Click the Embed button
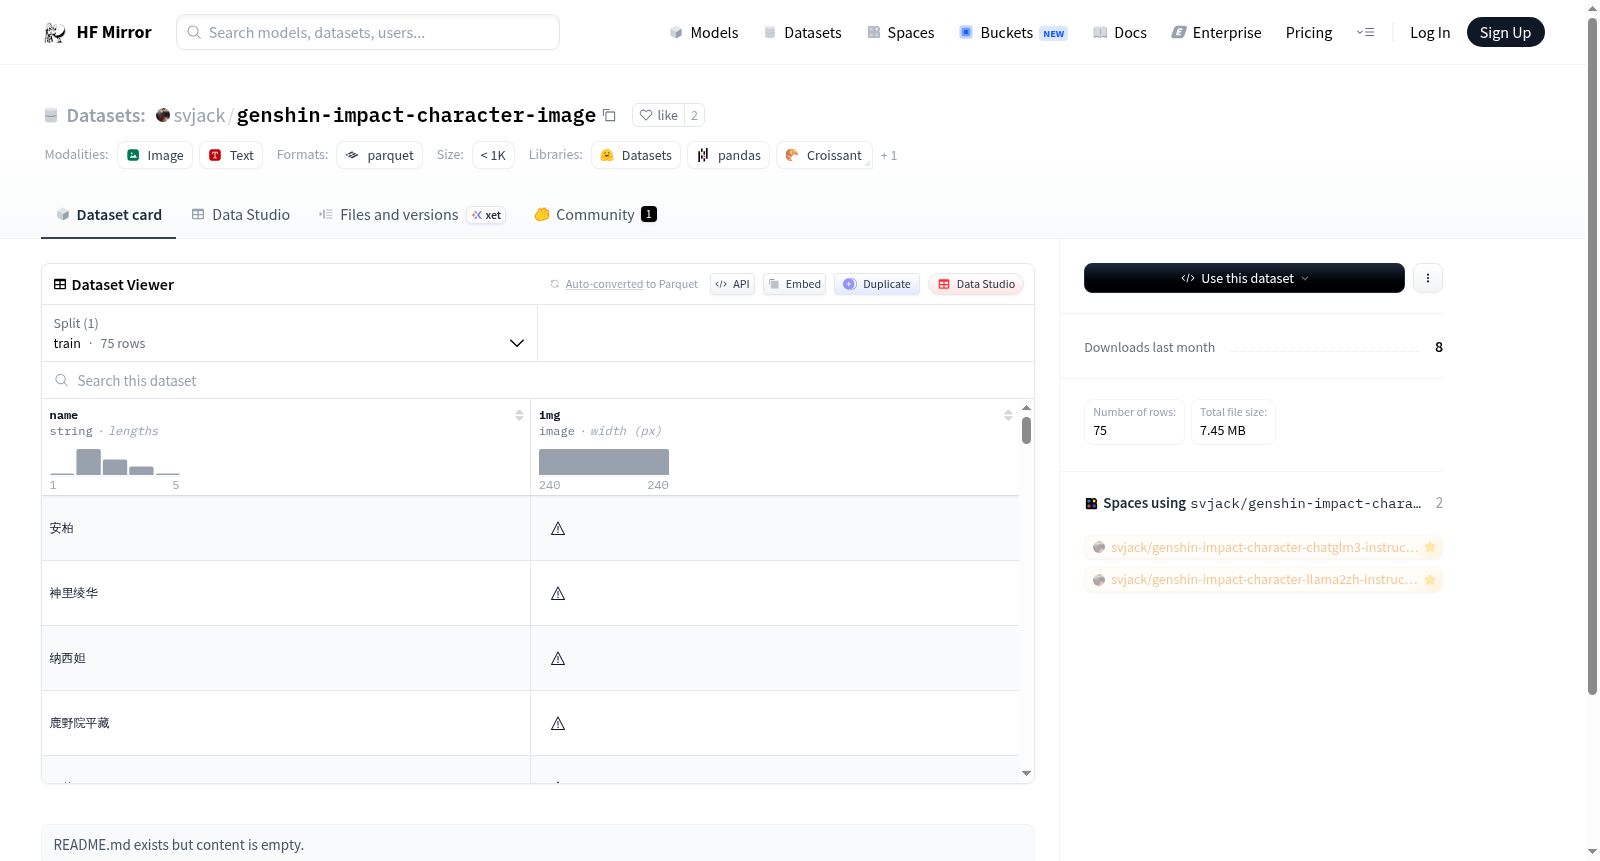This screenshot has width=1600, height=861. coord(795,284)
